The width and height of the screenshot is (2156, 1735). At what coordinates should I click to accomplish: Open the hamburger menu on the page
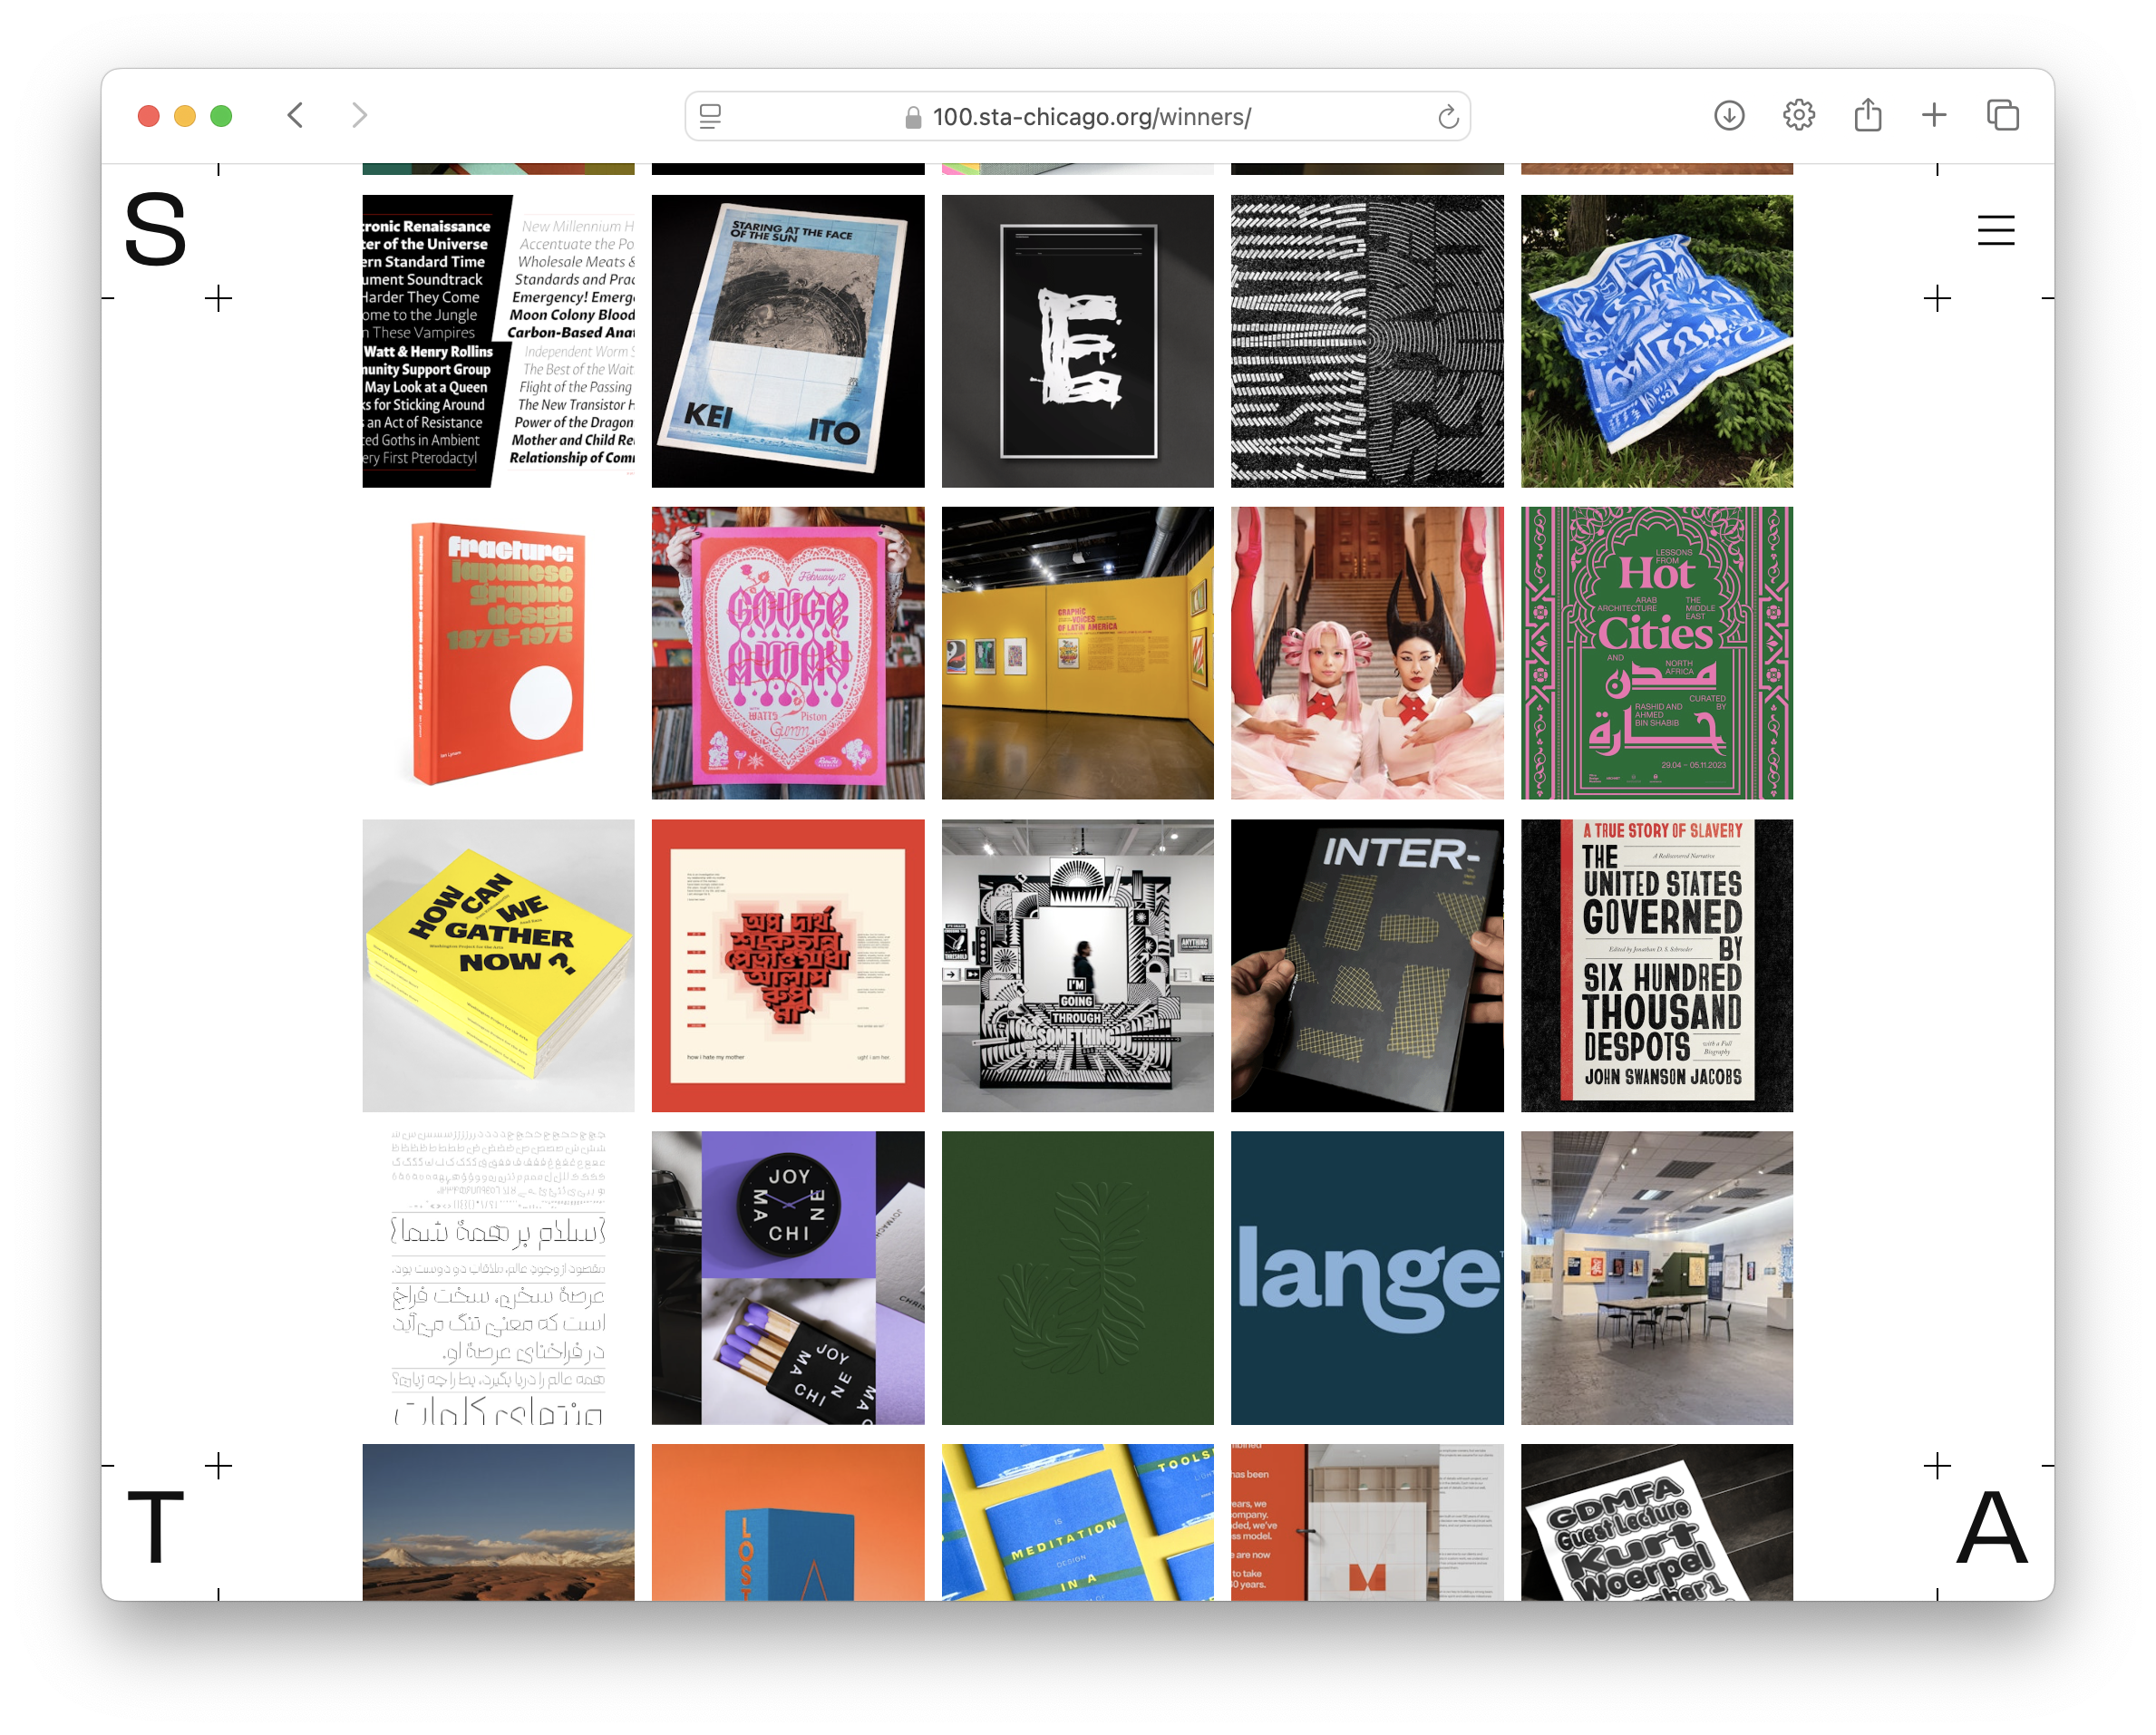pyautogui.click(x=1995, y=230)
